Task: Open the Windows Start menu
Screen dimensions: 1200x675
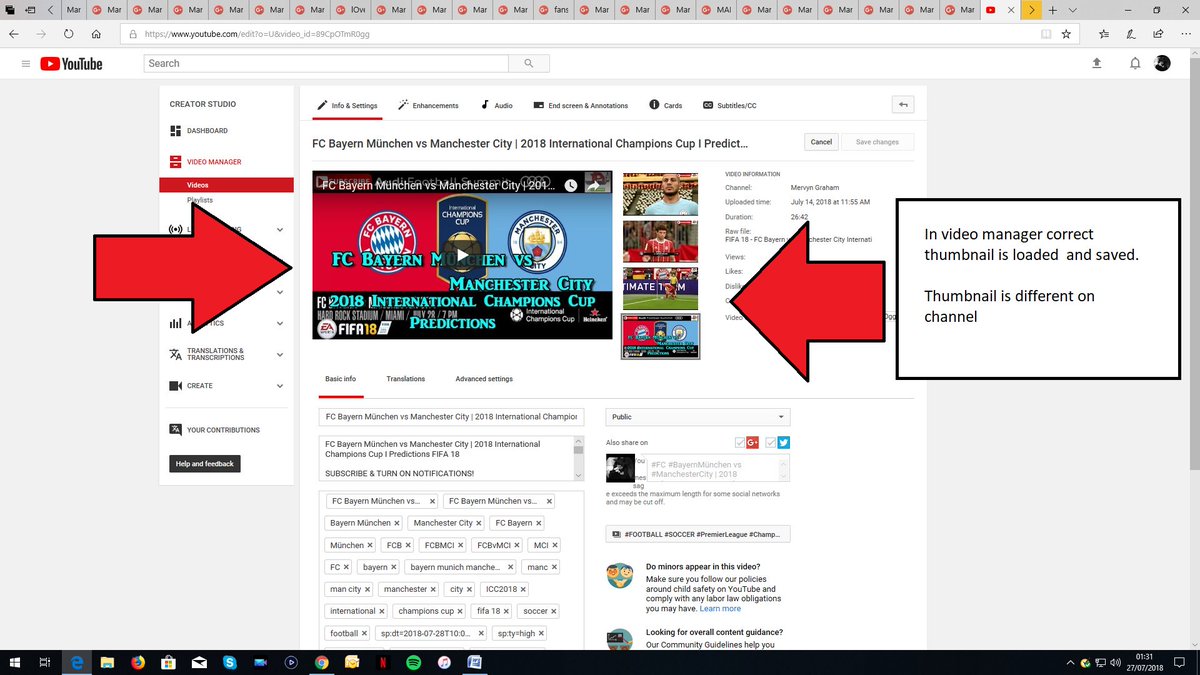Action: point(15,662)
